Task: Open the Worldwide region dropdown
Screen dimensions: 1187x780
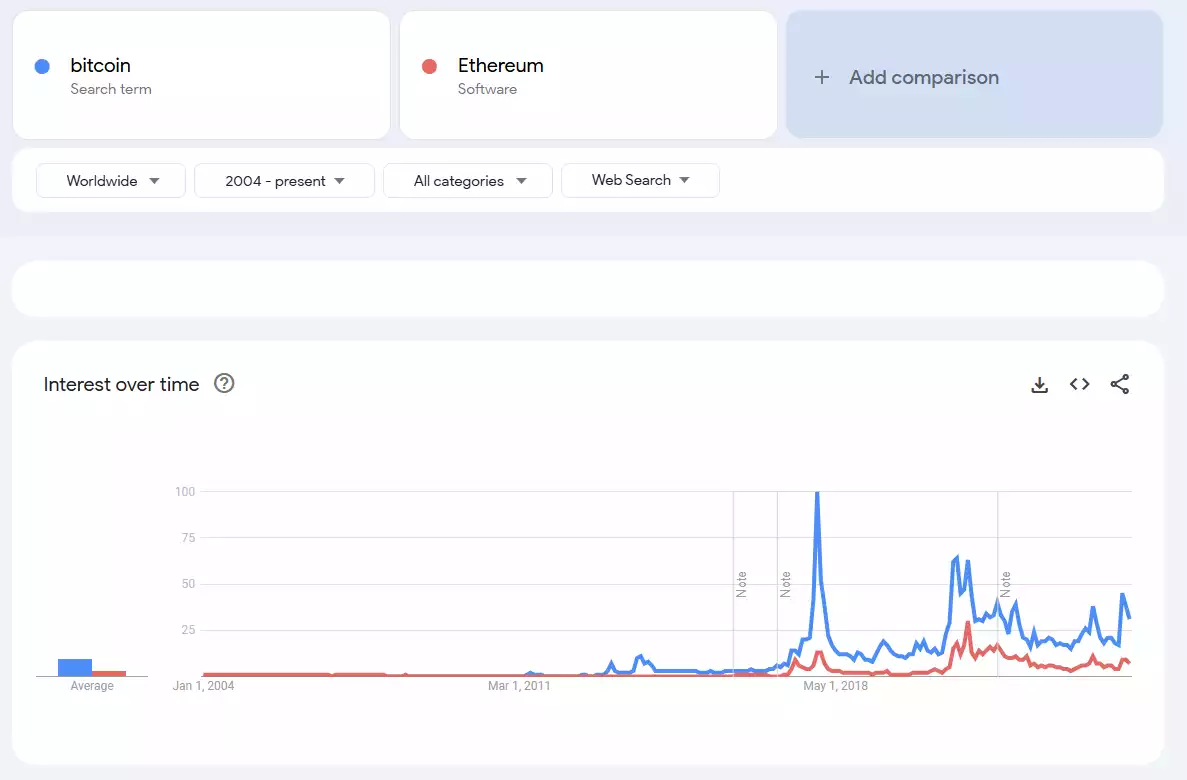Action: [x=110, y=181]
